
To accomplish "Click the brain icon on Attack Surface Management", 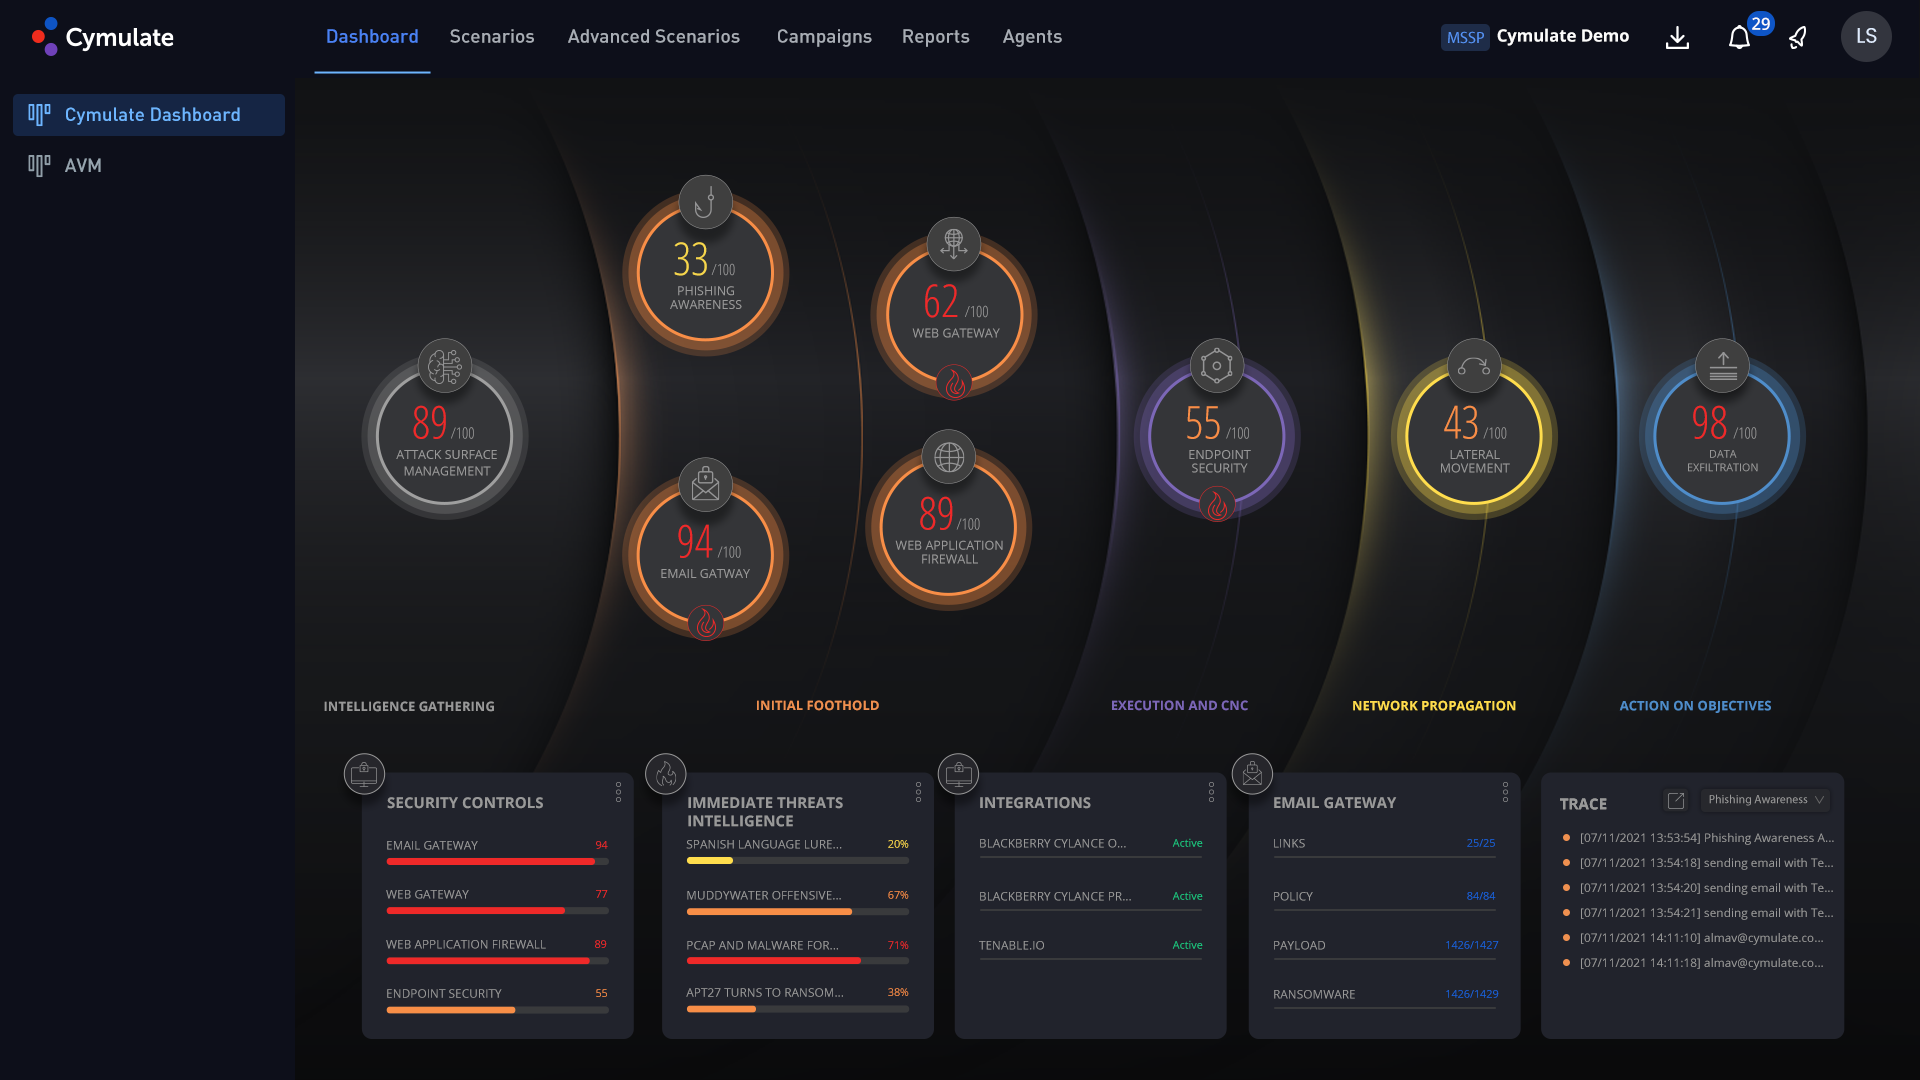I will (443, 365).
